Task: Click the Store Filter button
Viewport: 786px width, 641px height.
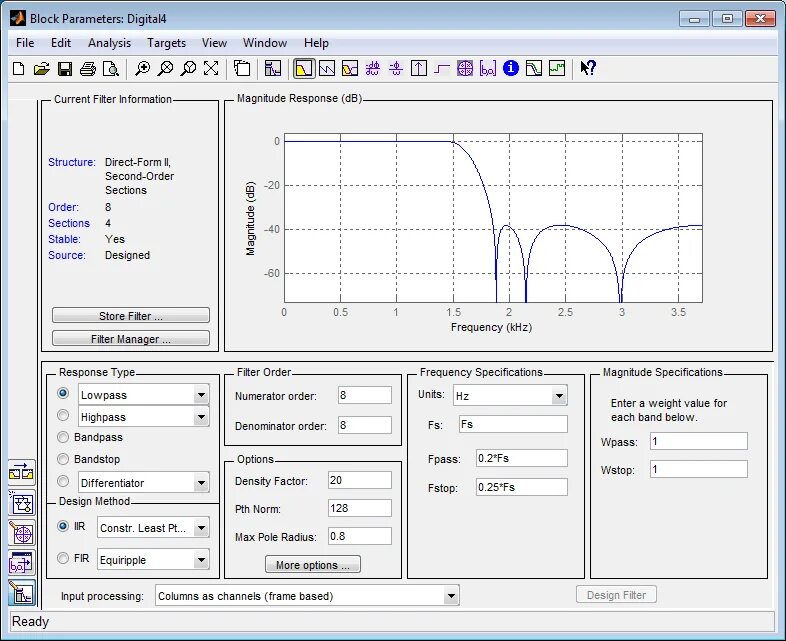Action: (x=131, y=316)
